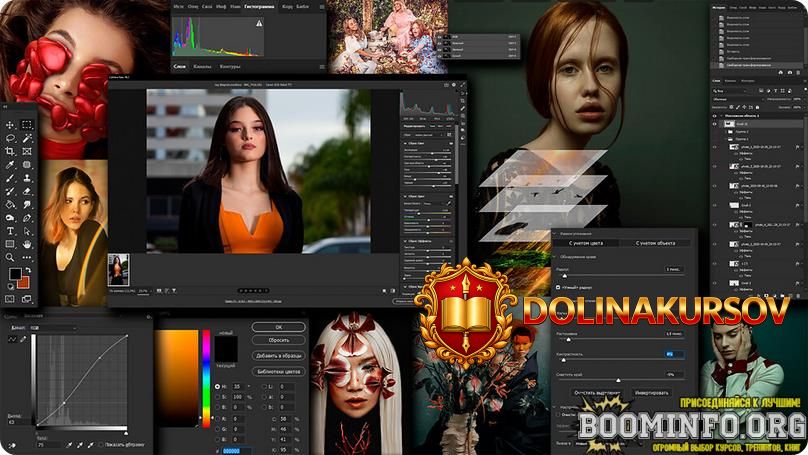
Task: Click the Change Screen Mode icon
Action: click(27, 299)
